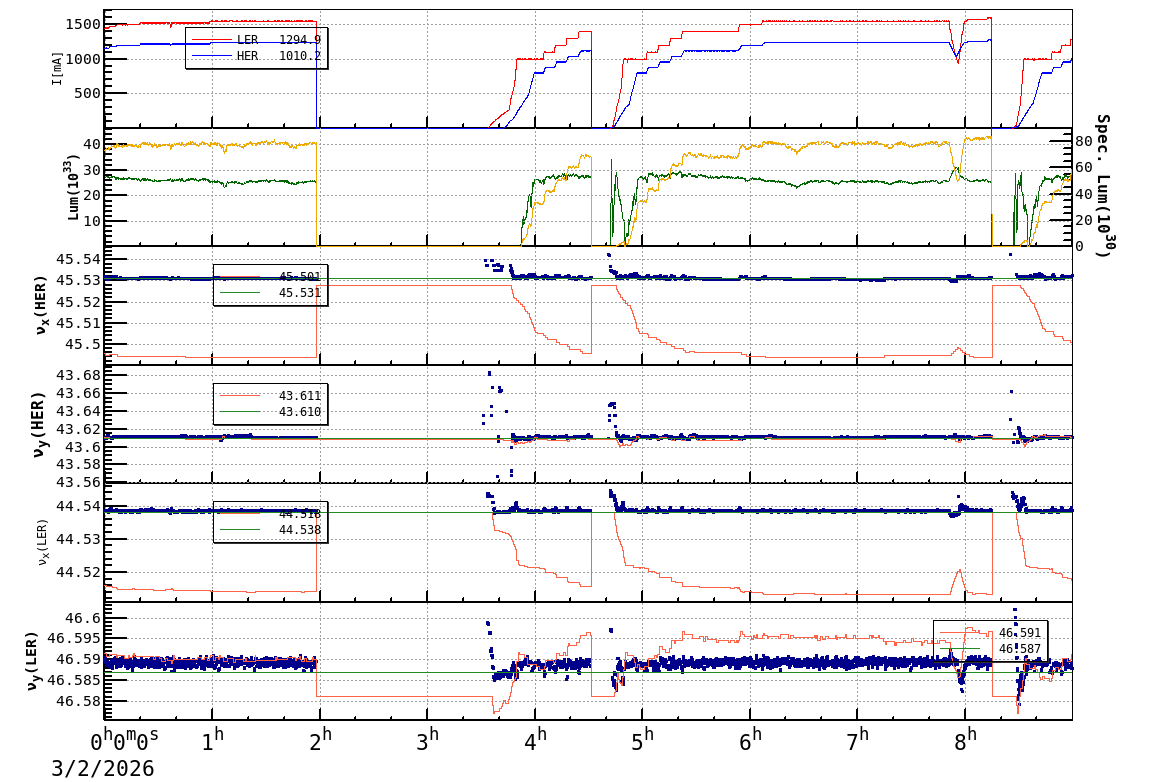Click the 45.54 tick label

click(79, 260)
